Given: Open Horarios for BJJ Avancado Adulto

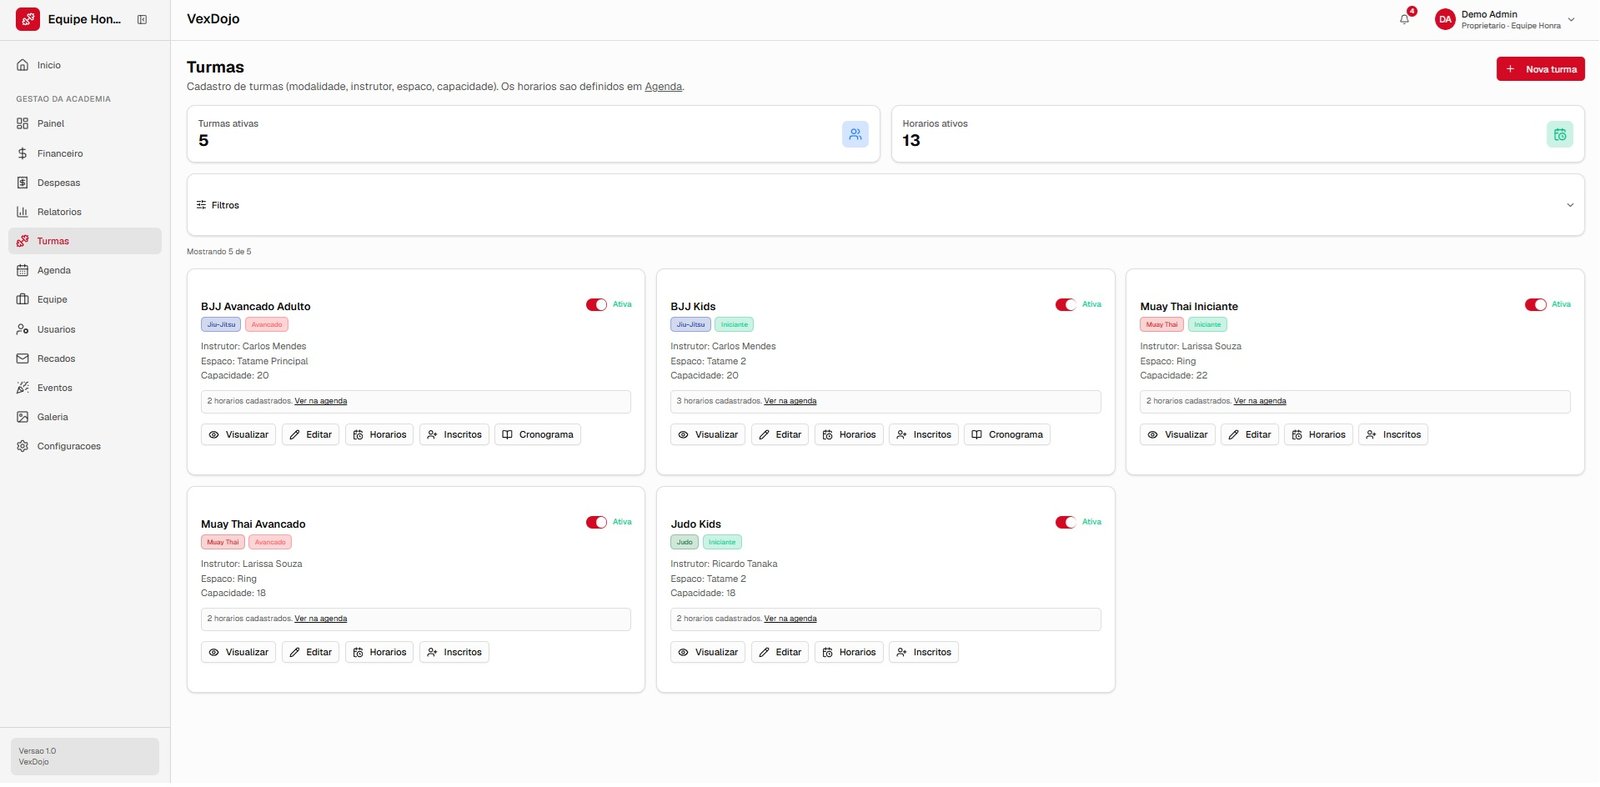Looking at the screenshot, I should tap(379, 435).
